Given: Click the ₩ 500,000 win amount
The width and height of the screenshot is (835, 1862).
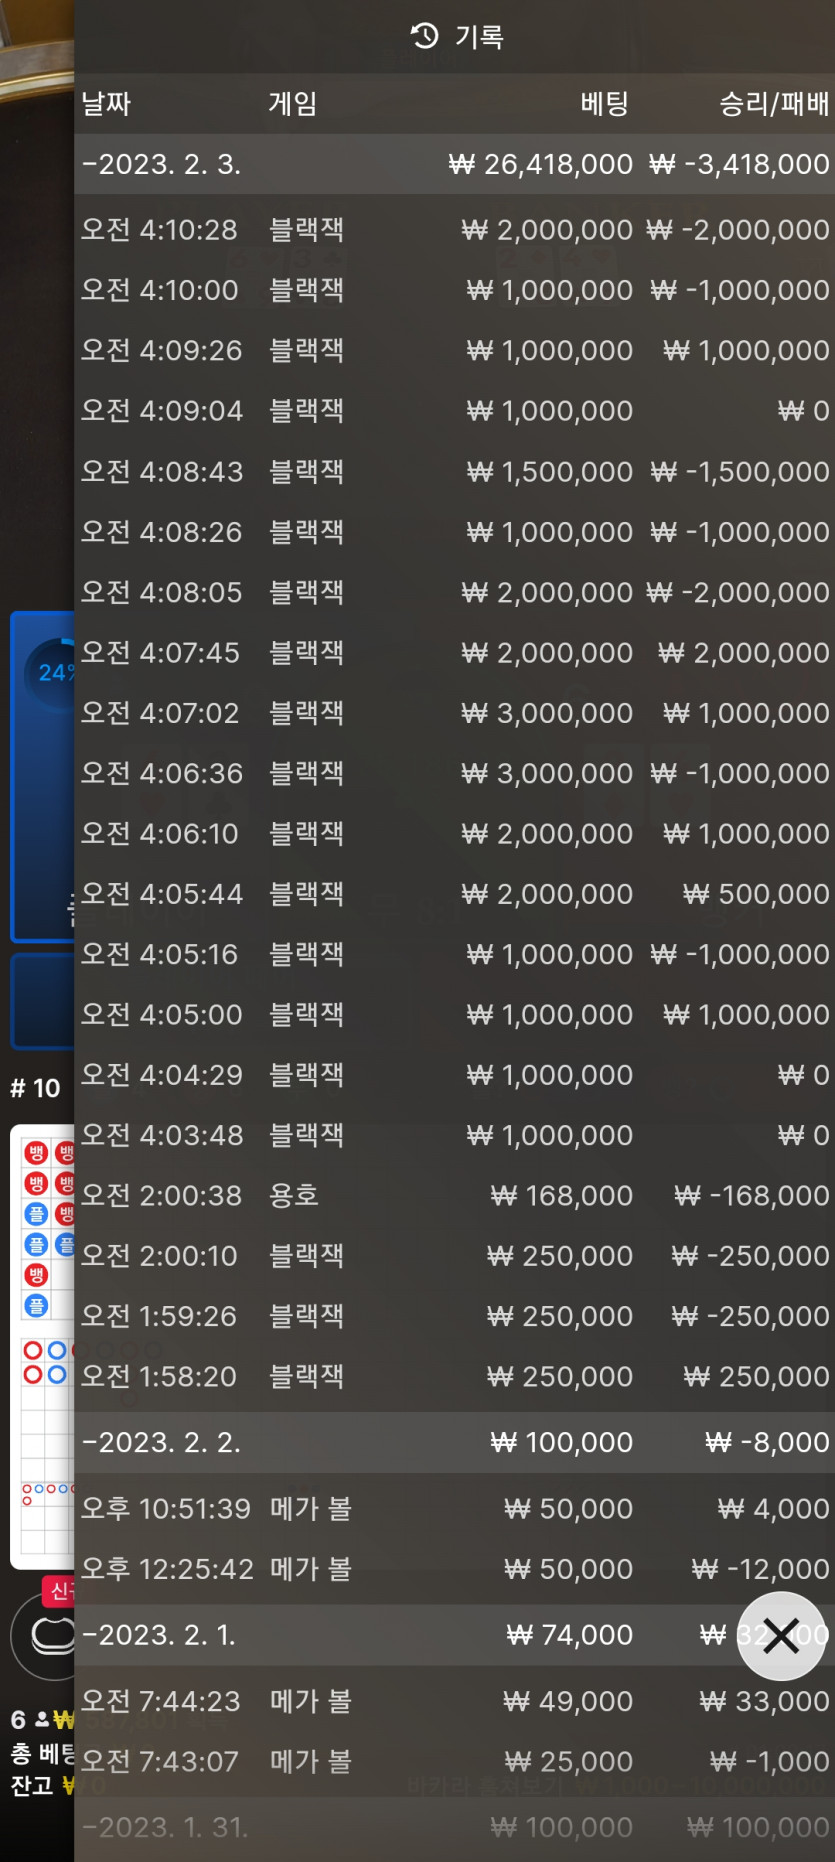Looking at the screenshot, I should [x=756, y=894].
